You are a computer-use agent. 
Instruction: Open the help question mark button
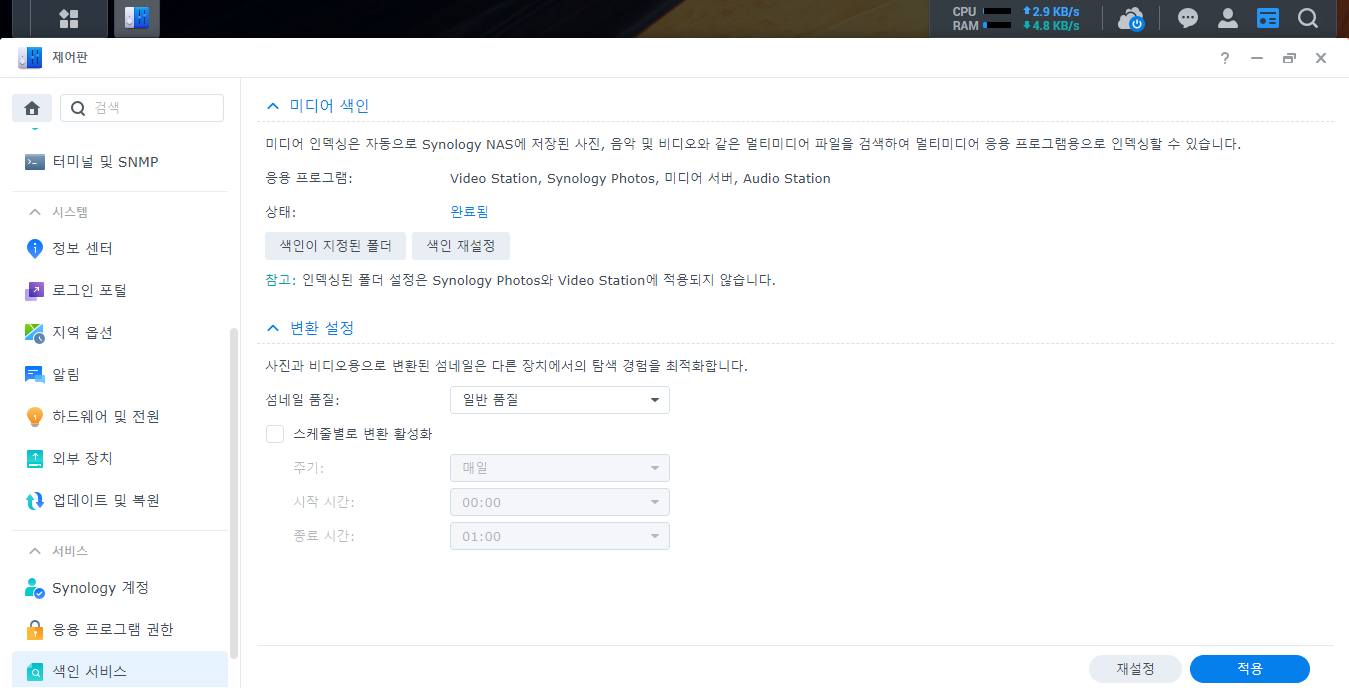point(1224,58)
